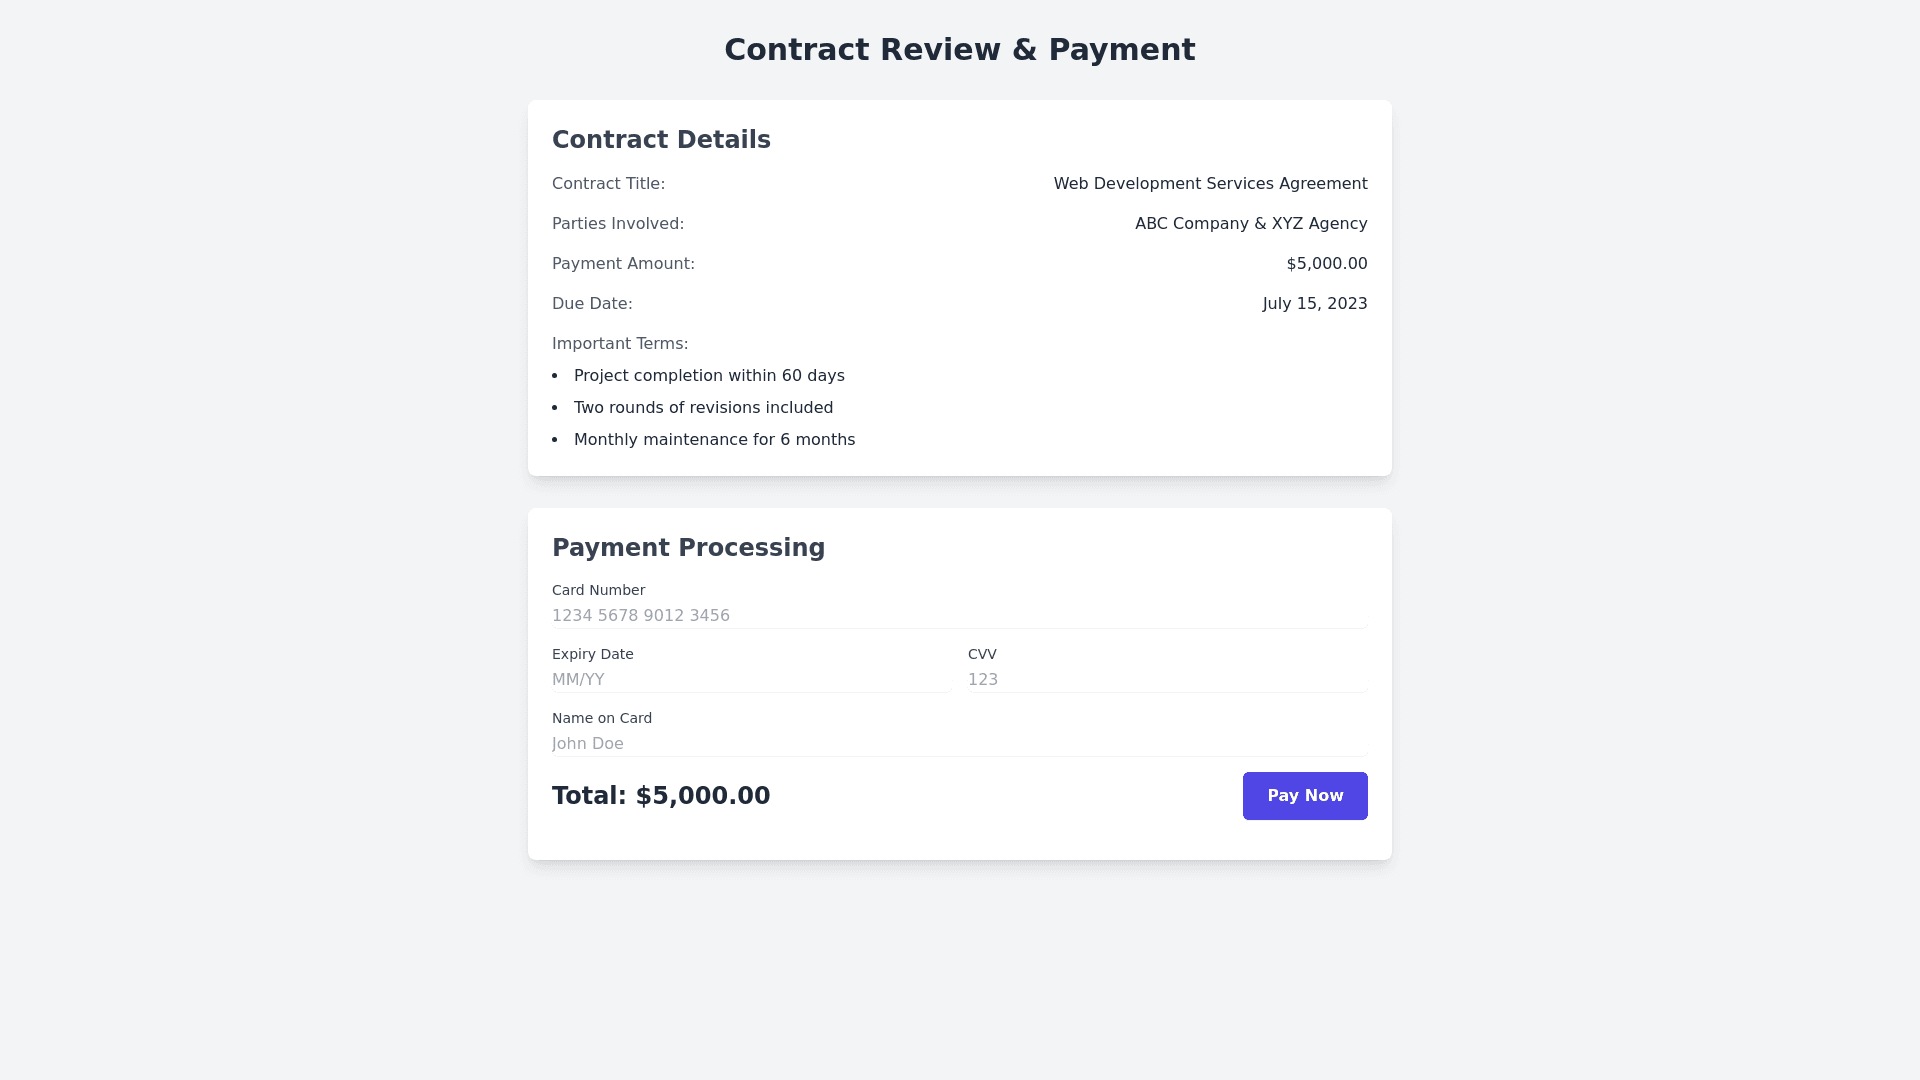Click the Contract Details heading

[661, 140]
